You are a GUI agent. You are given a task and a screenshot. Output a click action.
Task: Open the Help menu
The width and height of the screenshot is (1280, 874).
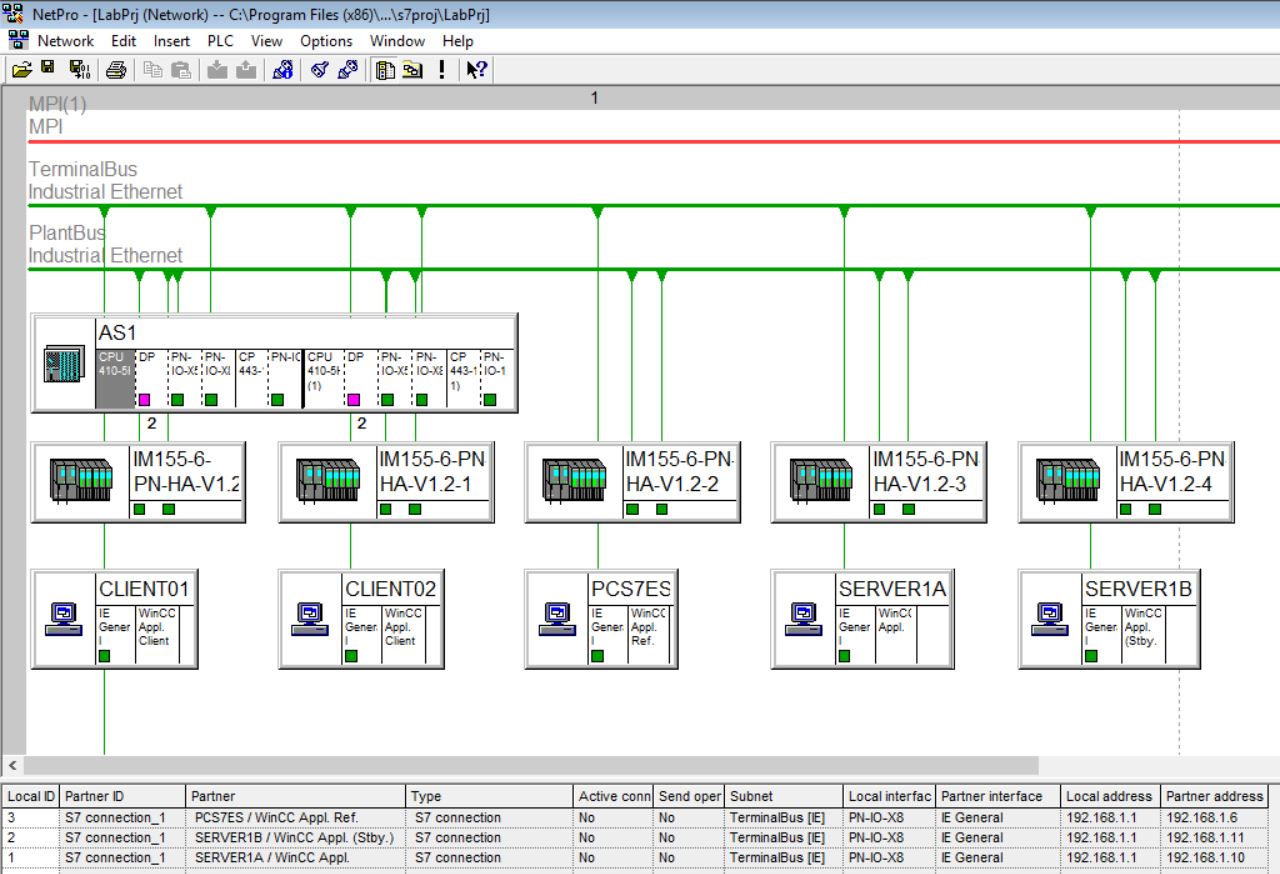[458, 41]
